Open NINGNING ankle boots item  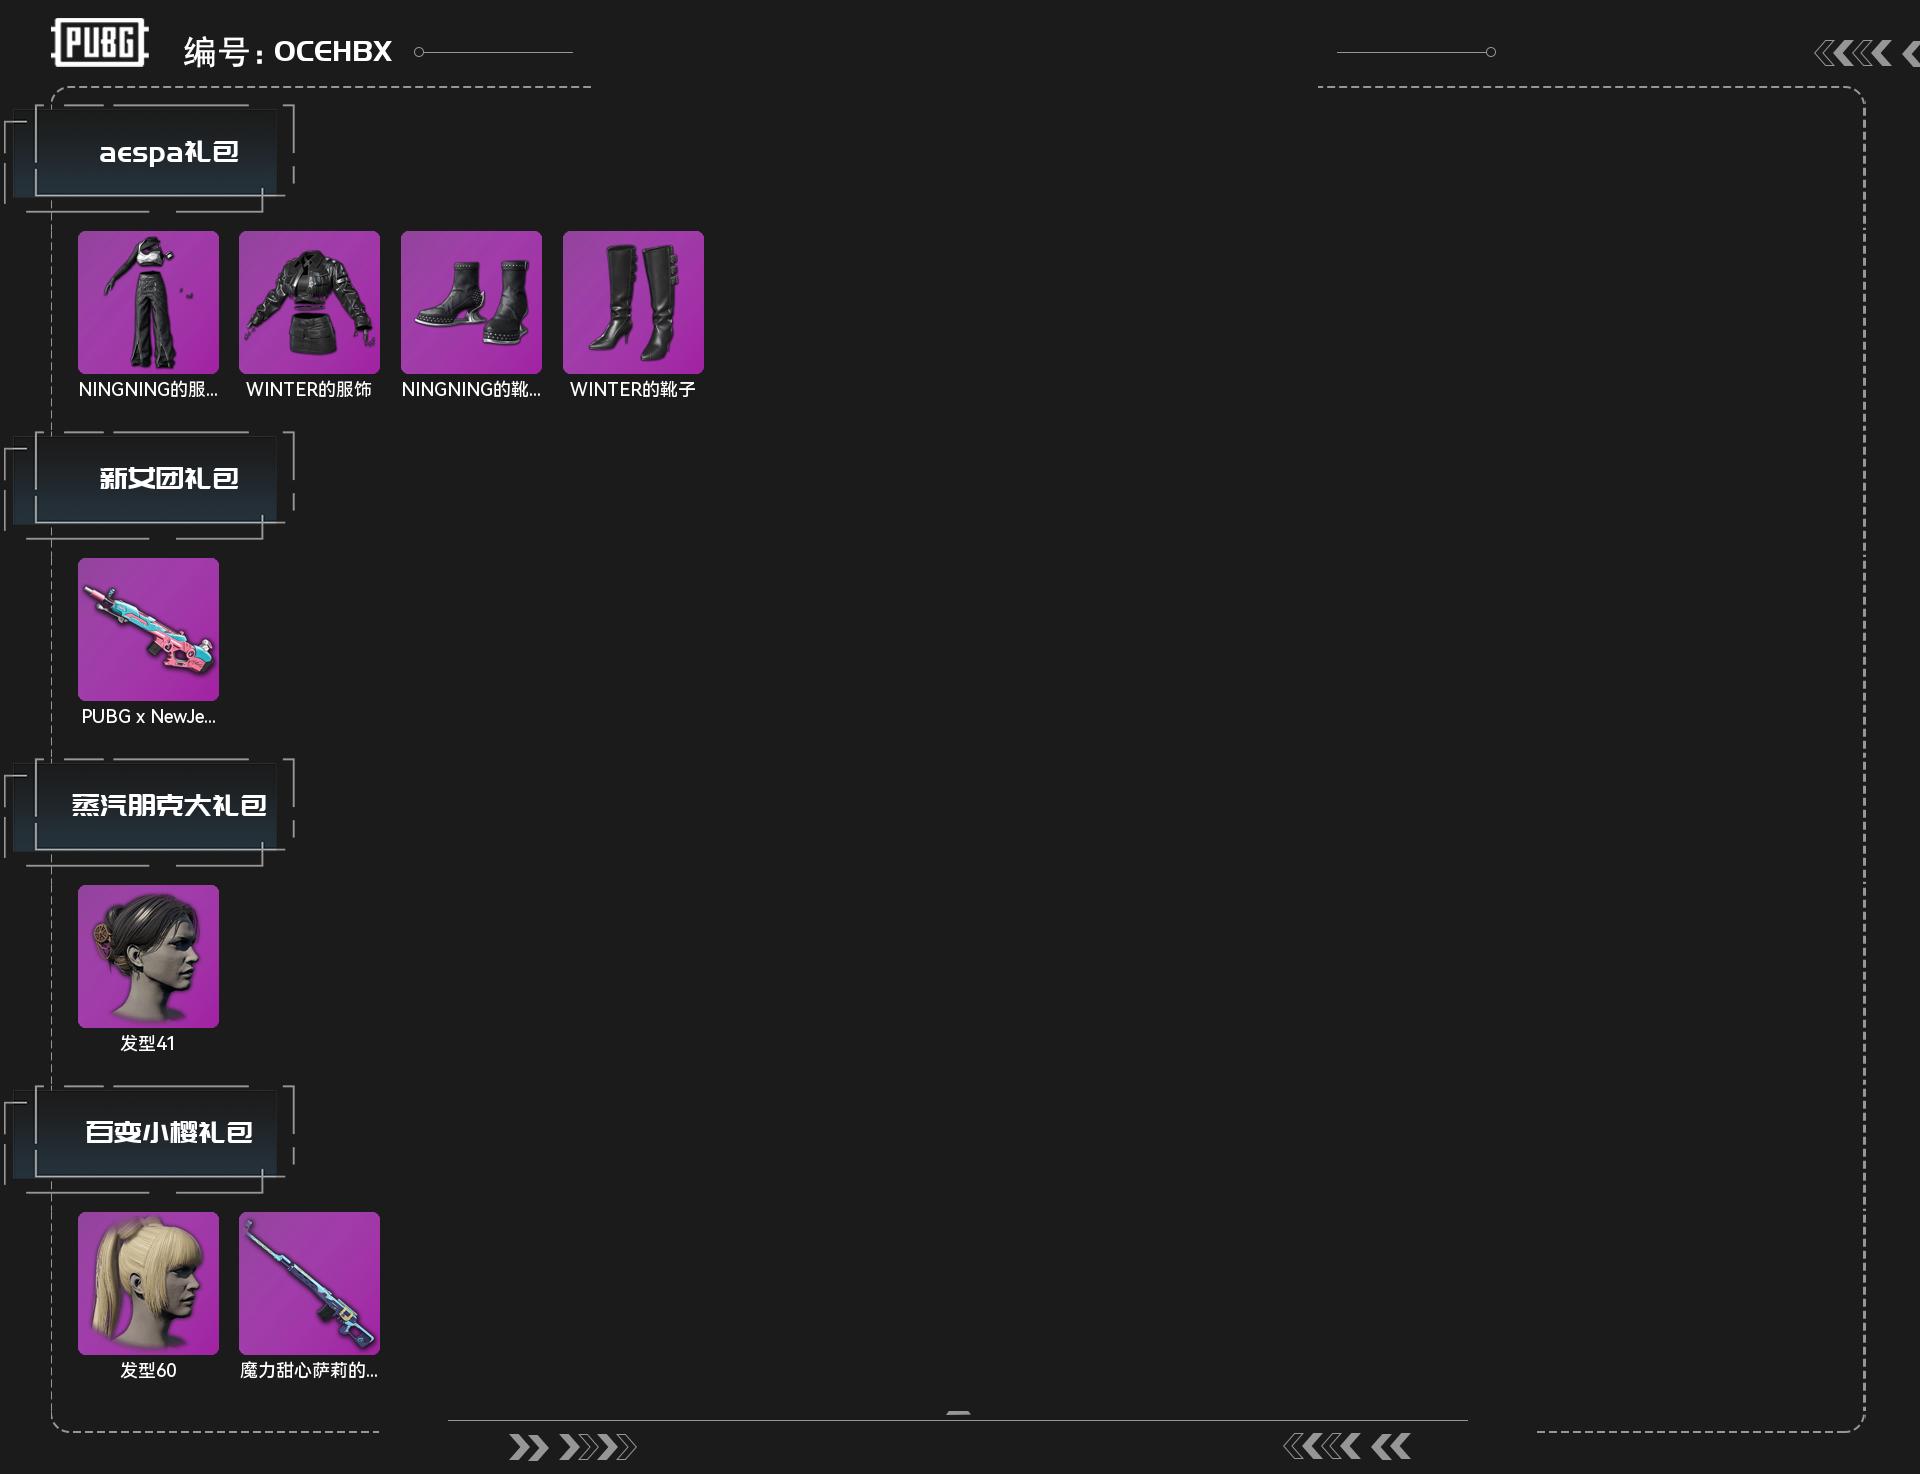coord(471,302)
